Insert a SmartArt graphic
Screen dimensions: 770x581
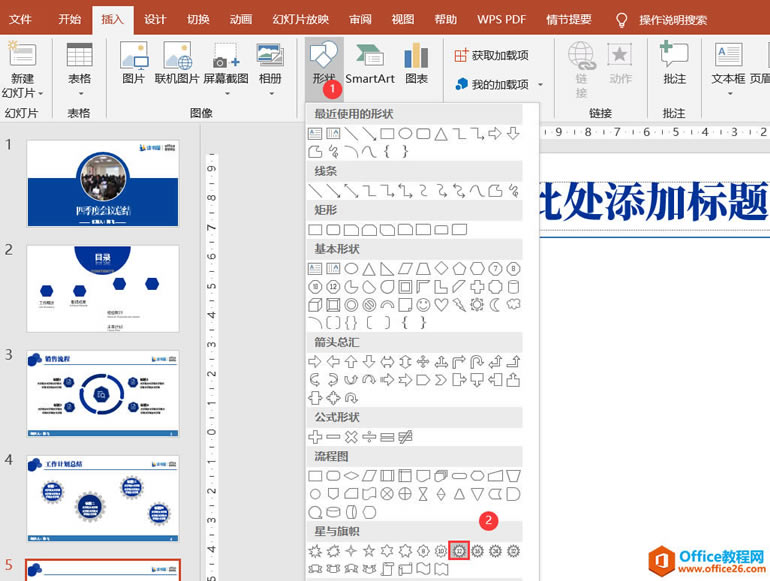click(x=370, y=63)
